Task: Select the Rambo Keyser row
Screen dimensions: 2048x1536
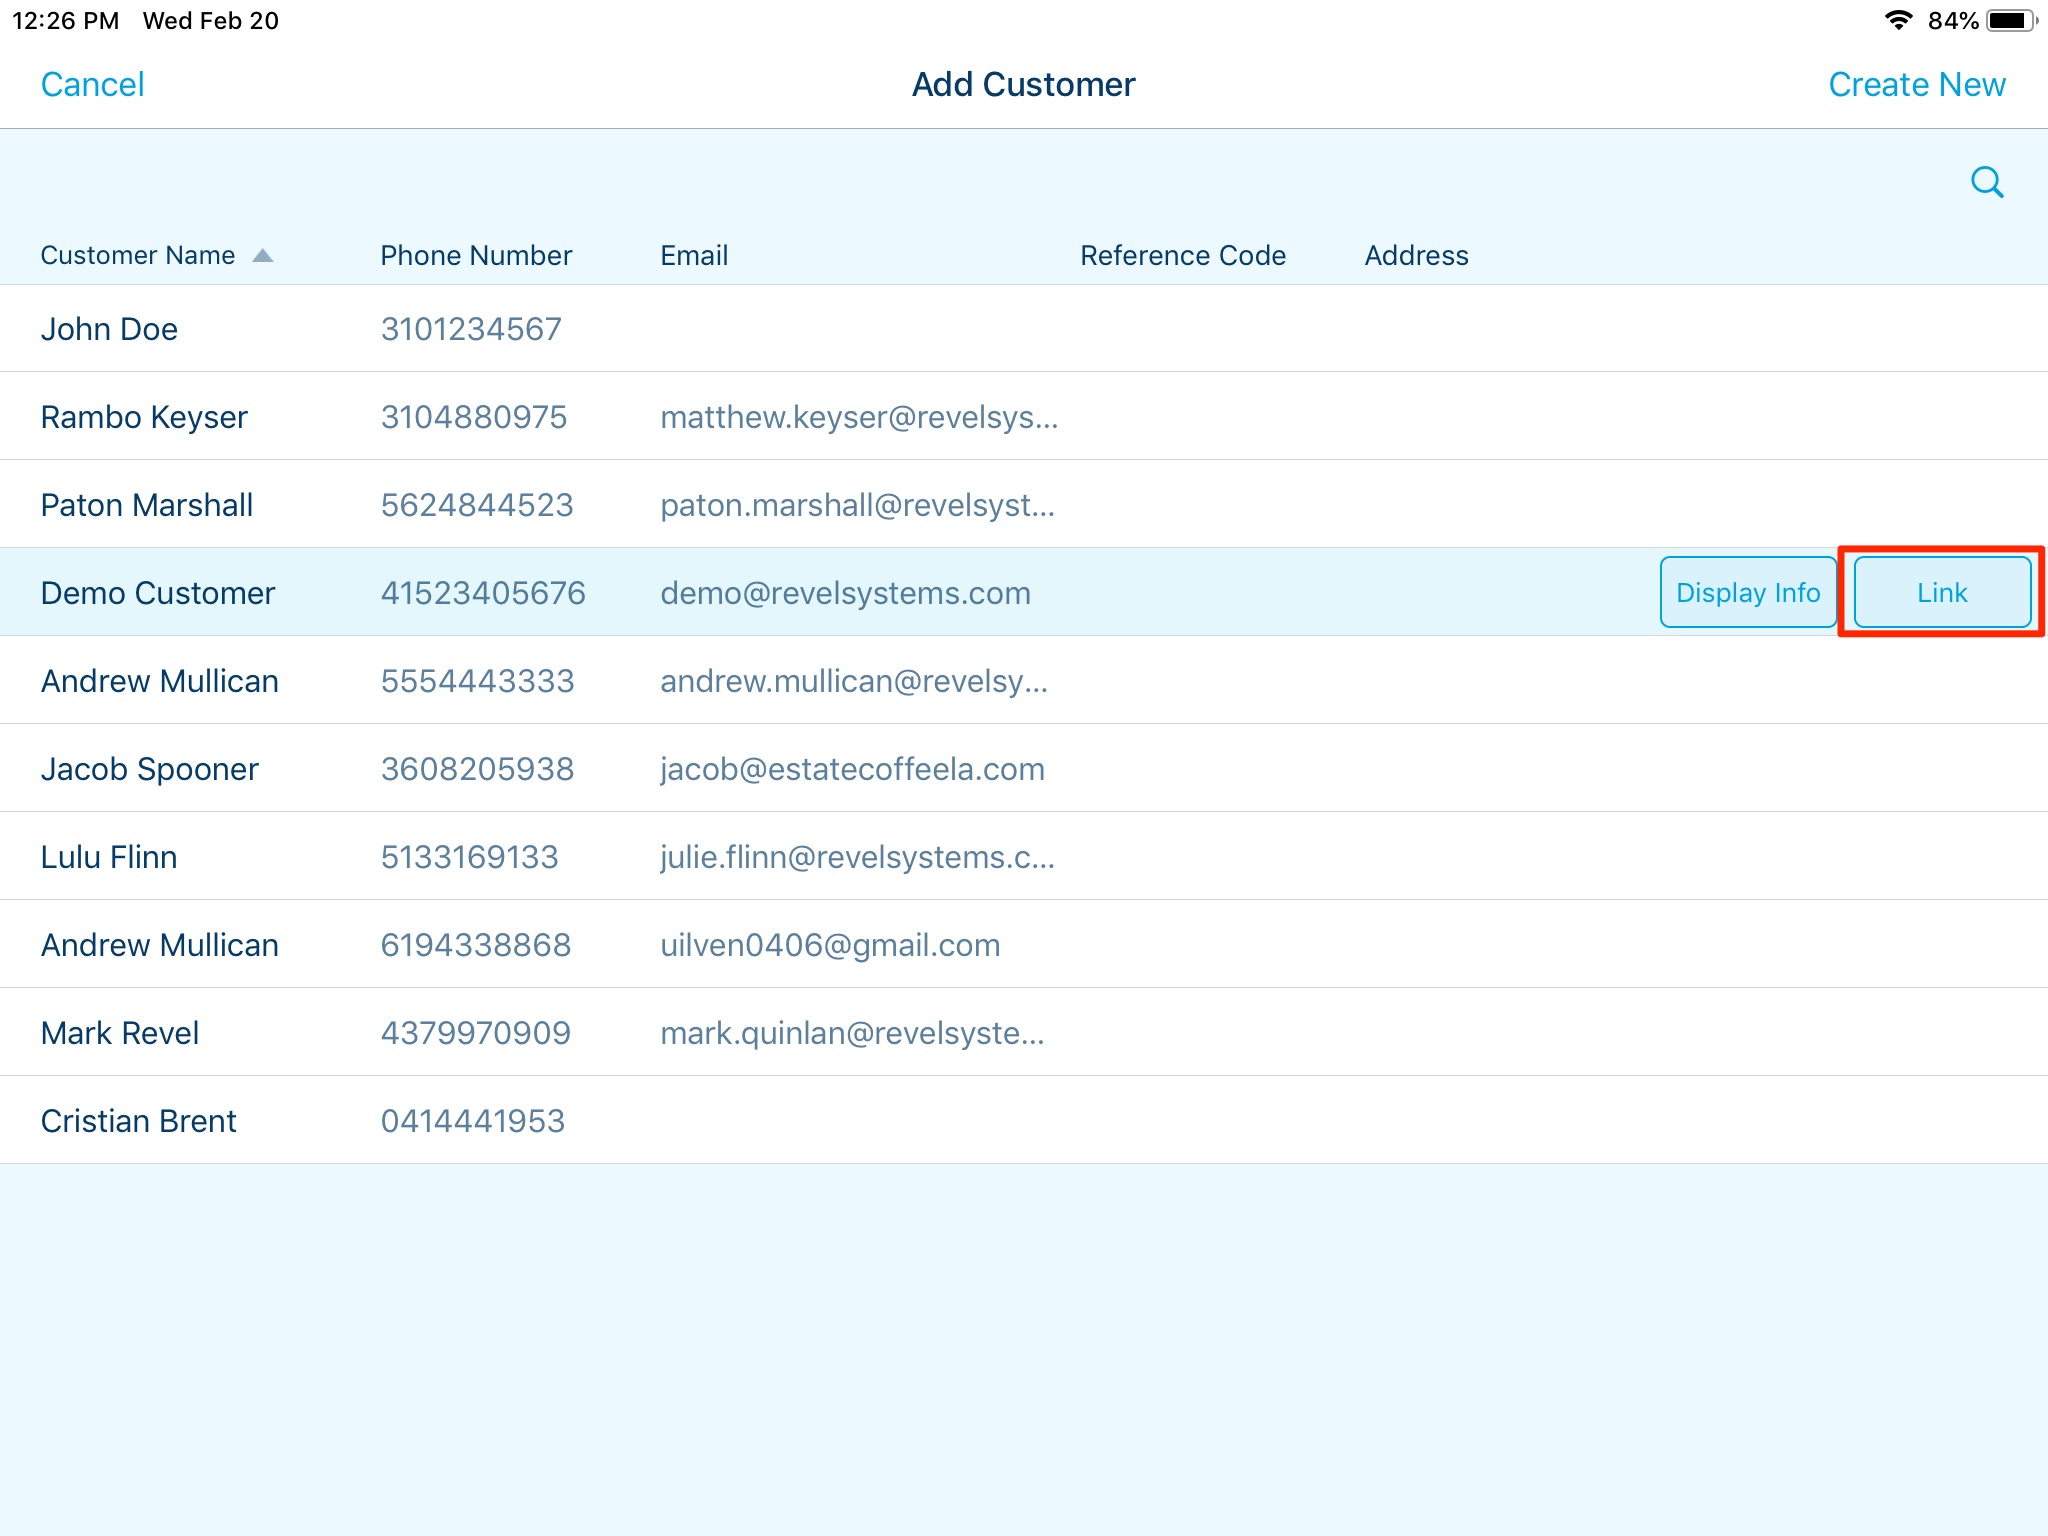Action: coord(144,417)
